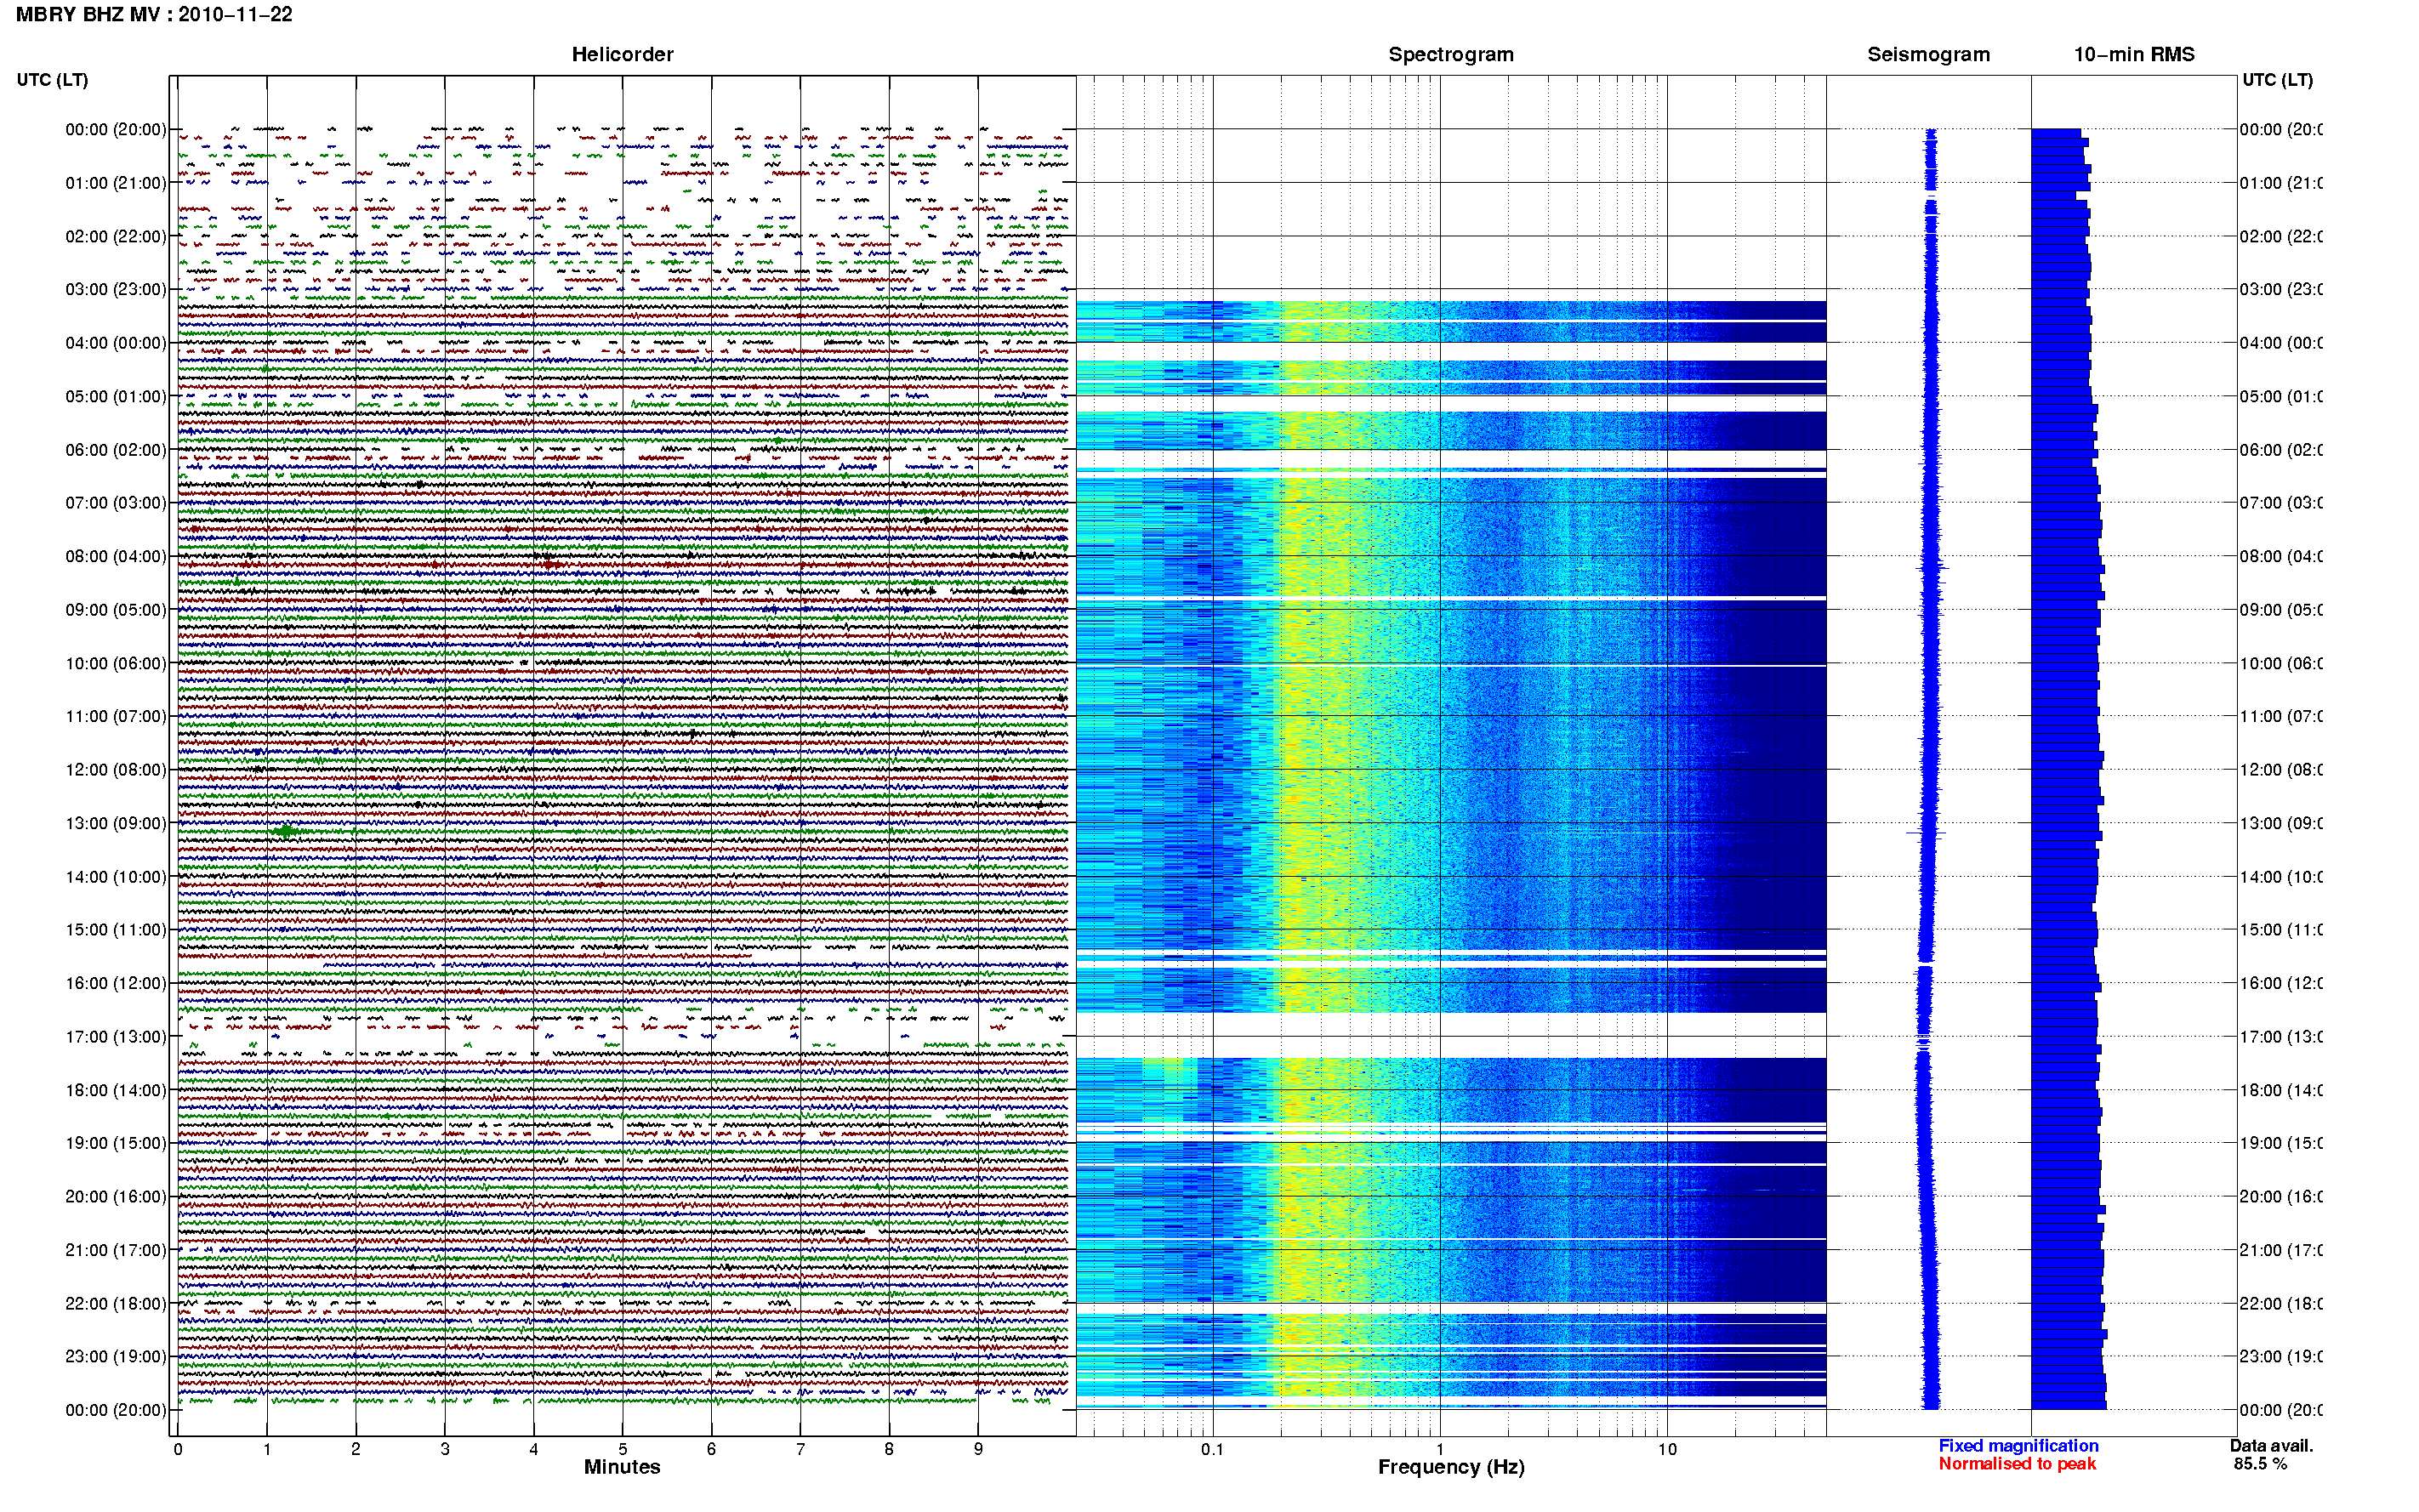Click the '8' tick on the Minutes axis

click(x=889, y=1449)
